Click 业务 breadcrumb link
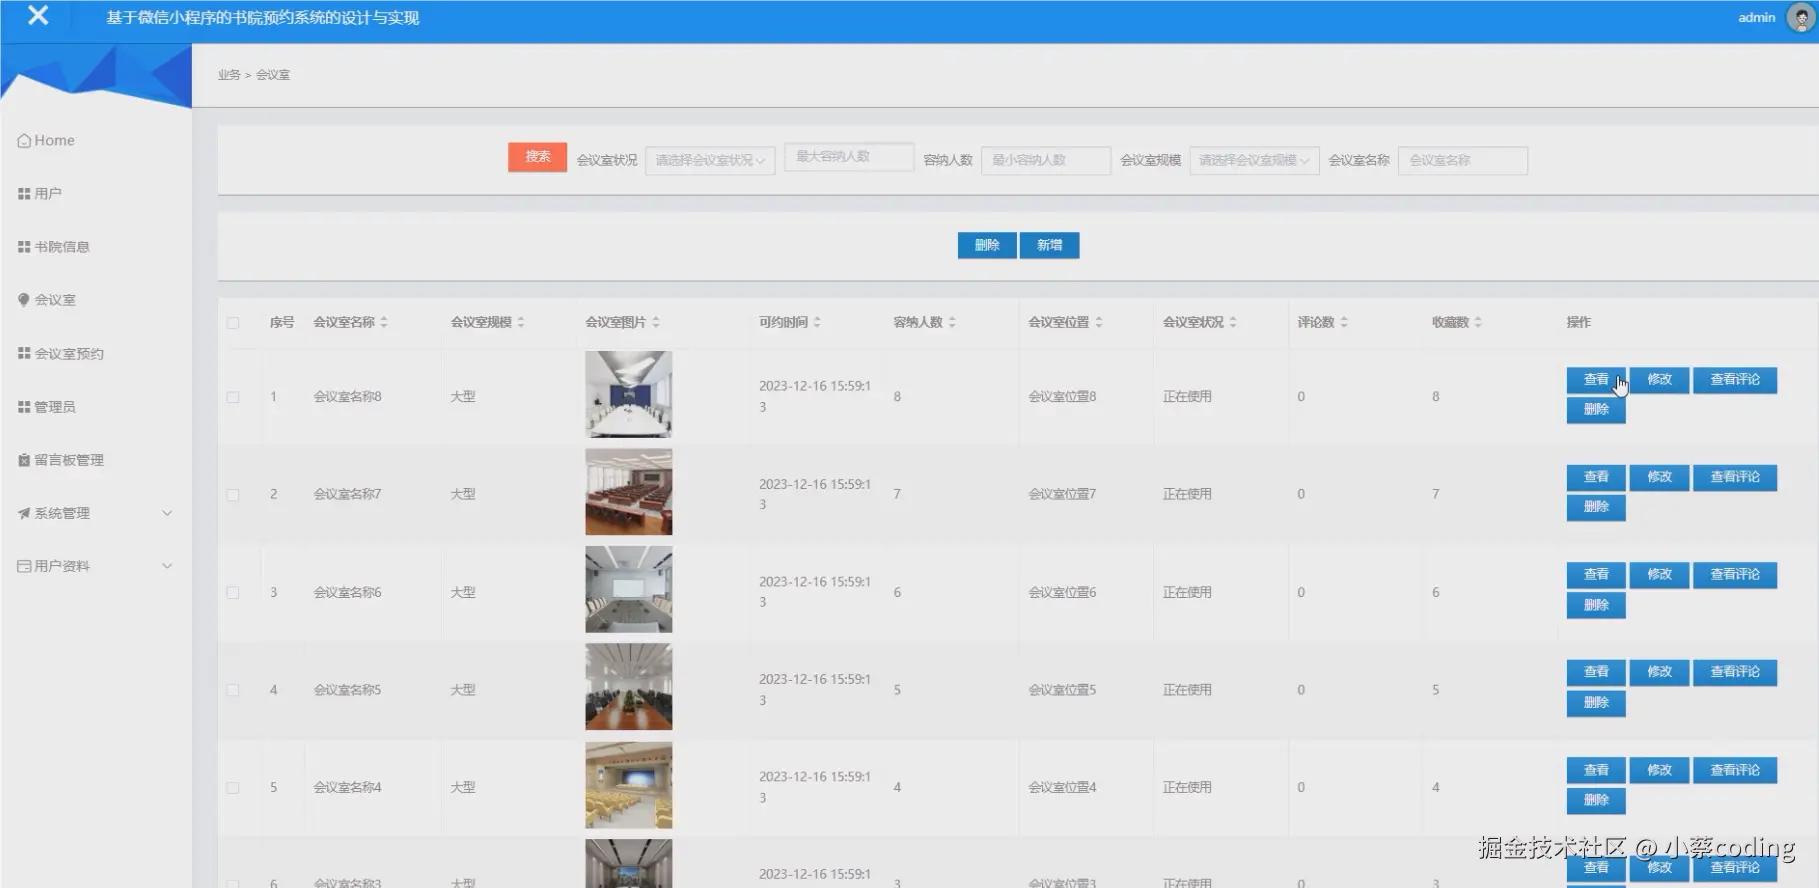The height and width of the screenshot is (888, 1819). 229,75
